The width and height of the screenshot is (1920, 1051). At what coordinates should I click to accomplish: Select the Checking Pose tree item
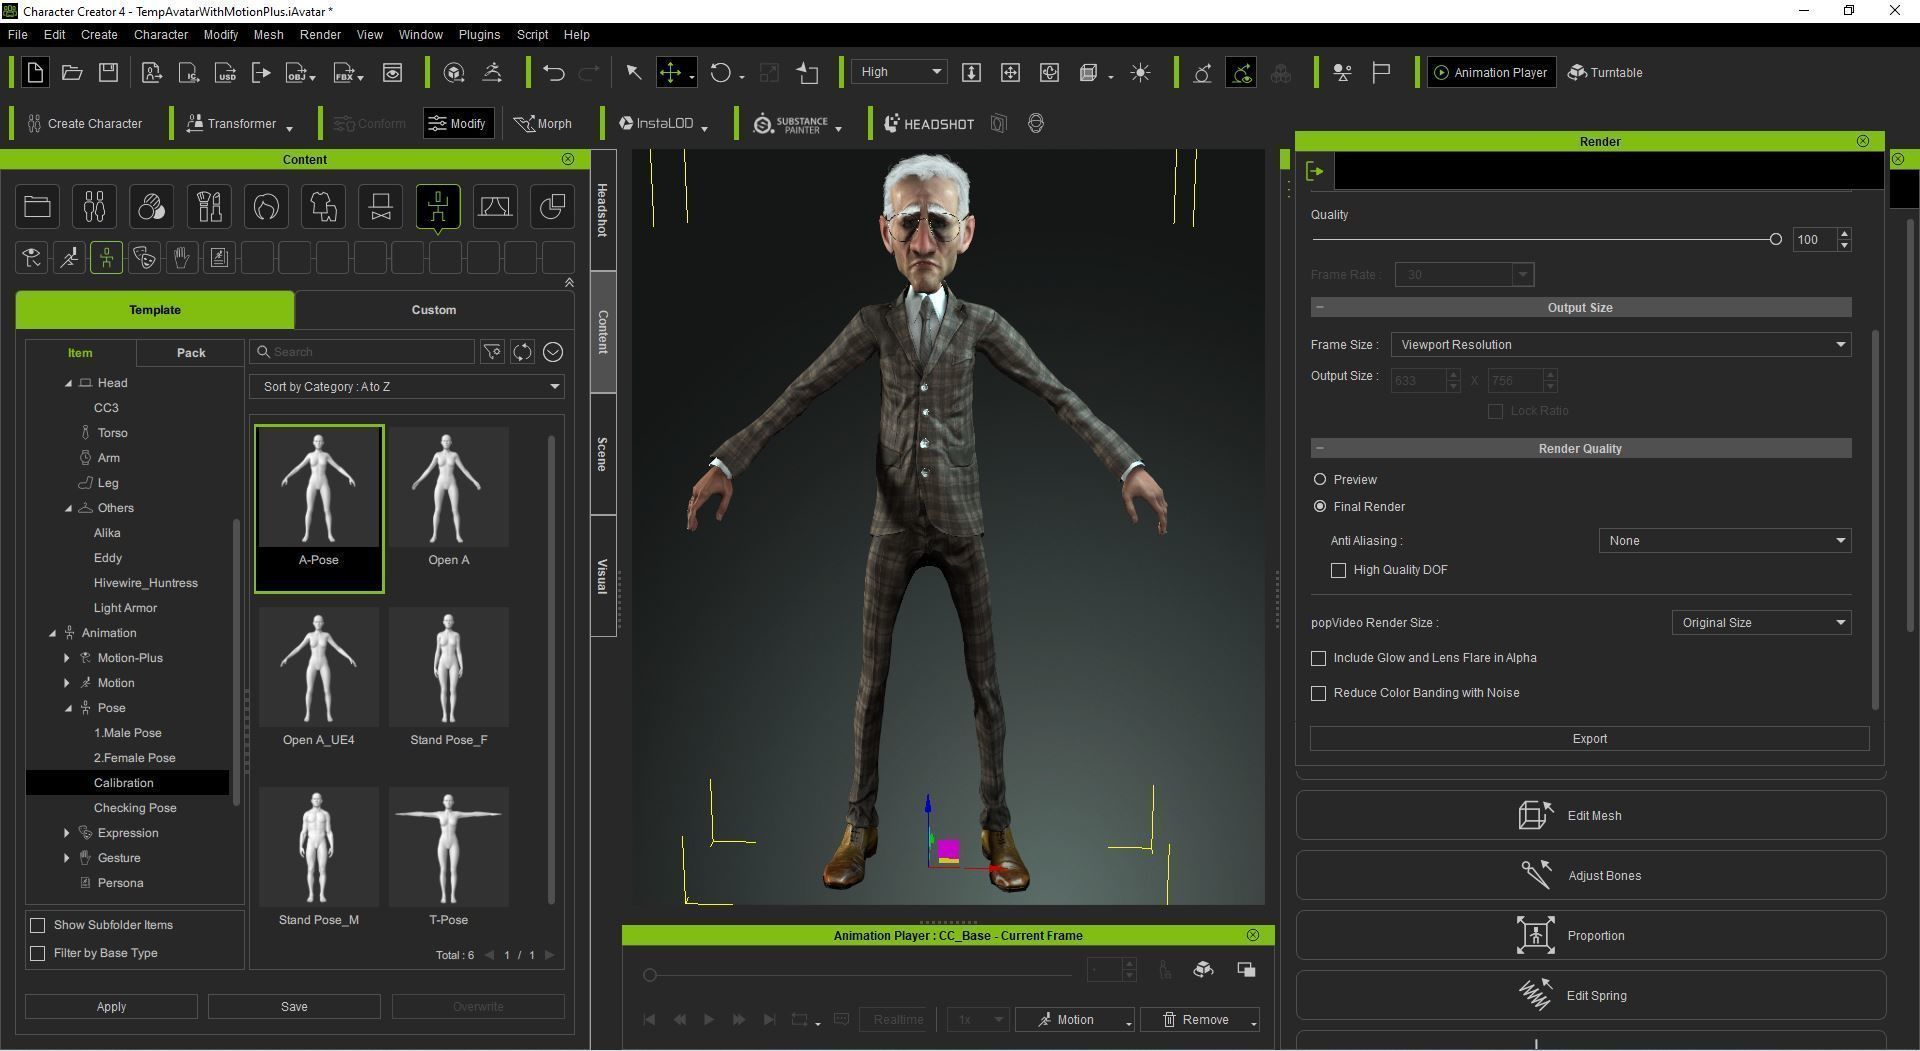[135, 808]
